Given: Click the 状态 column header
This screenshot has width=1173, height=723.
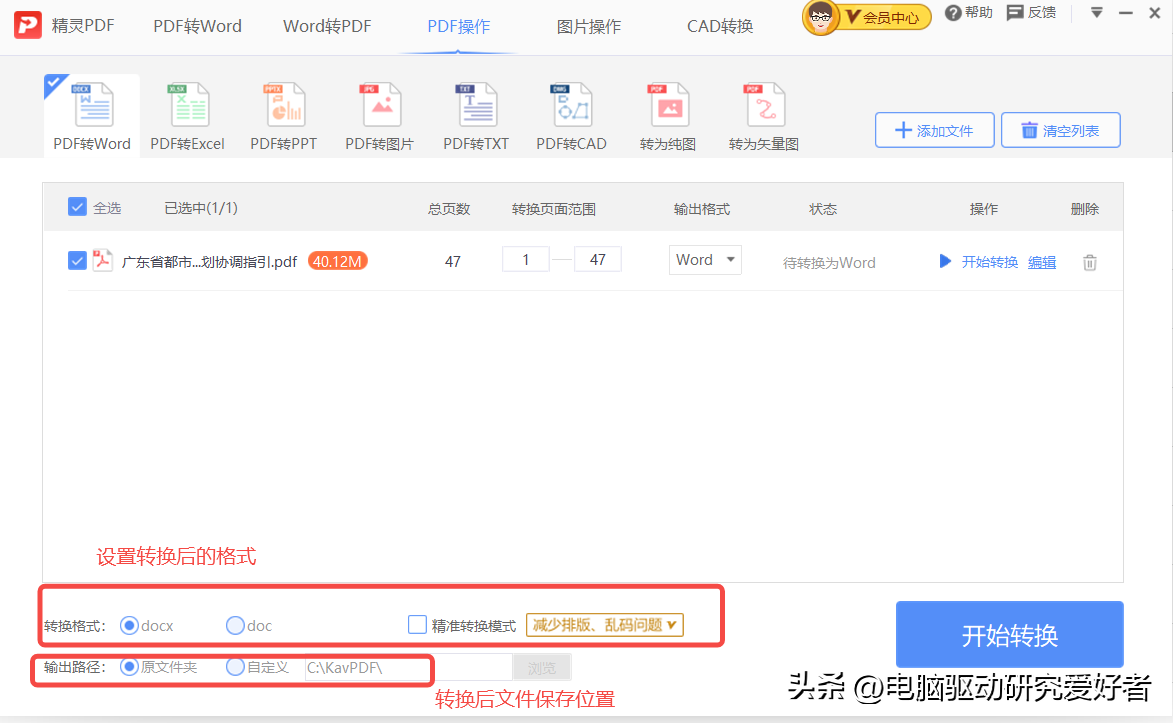Looking at the screenshot, I should point(823,209).
